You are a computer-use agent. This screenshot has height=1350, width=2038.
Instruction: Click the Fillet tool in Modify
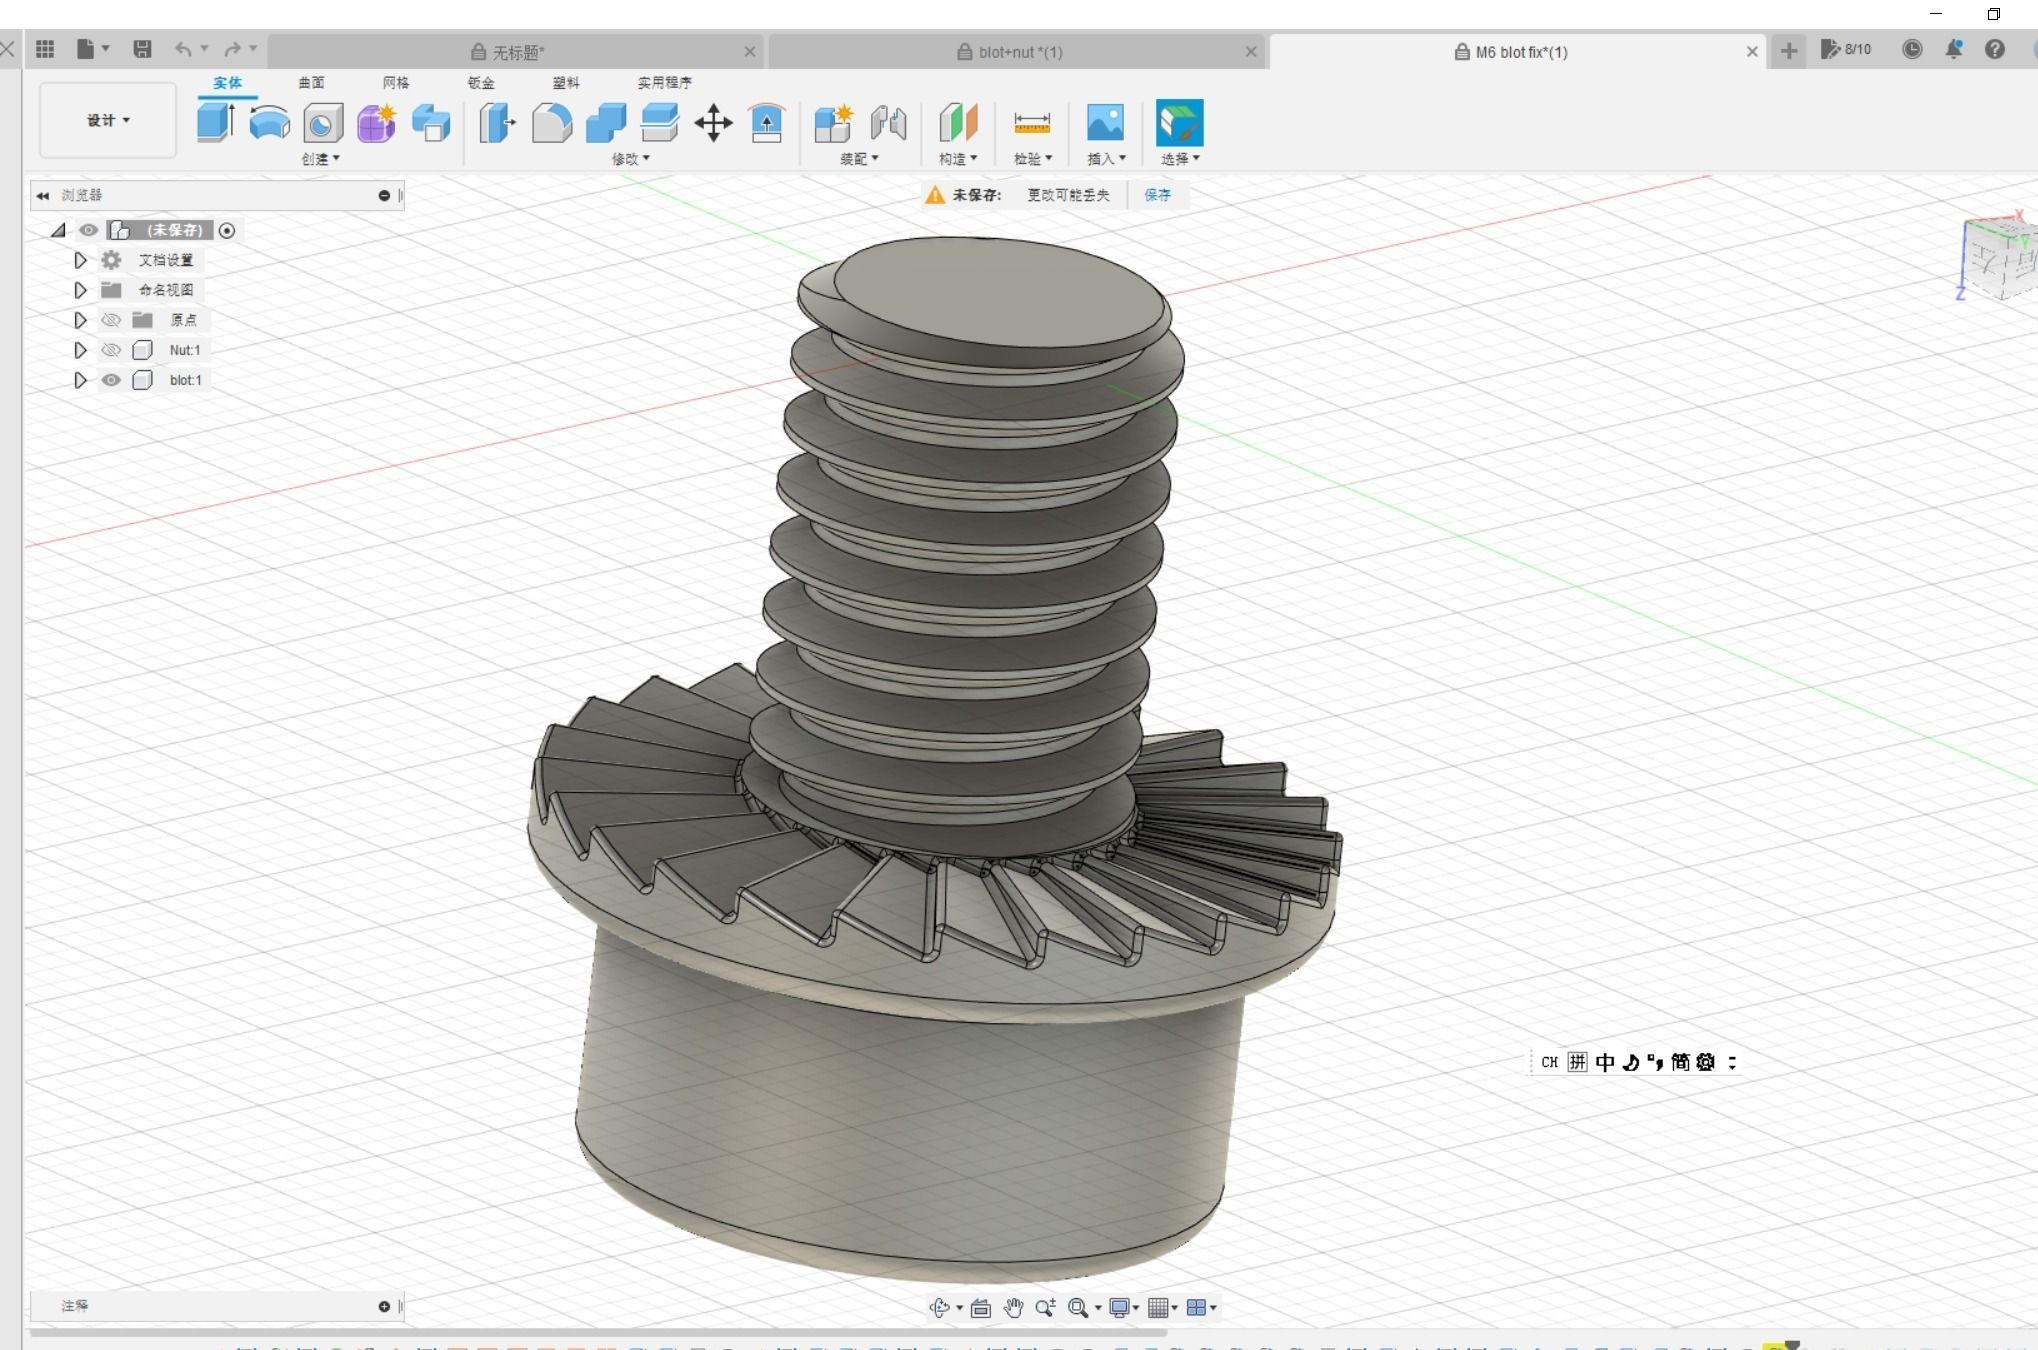pos(552,123)
